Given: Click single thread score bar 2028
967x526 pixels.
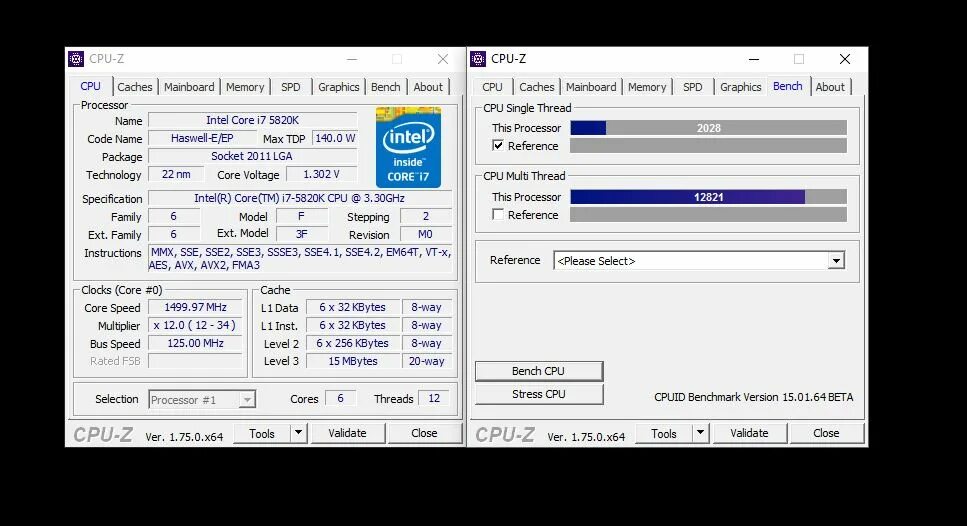Looking at the screenshot, I should [x=709, y=128].
